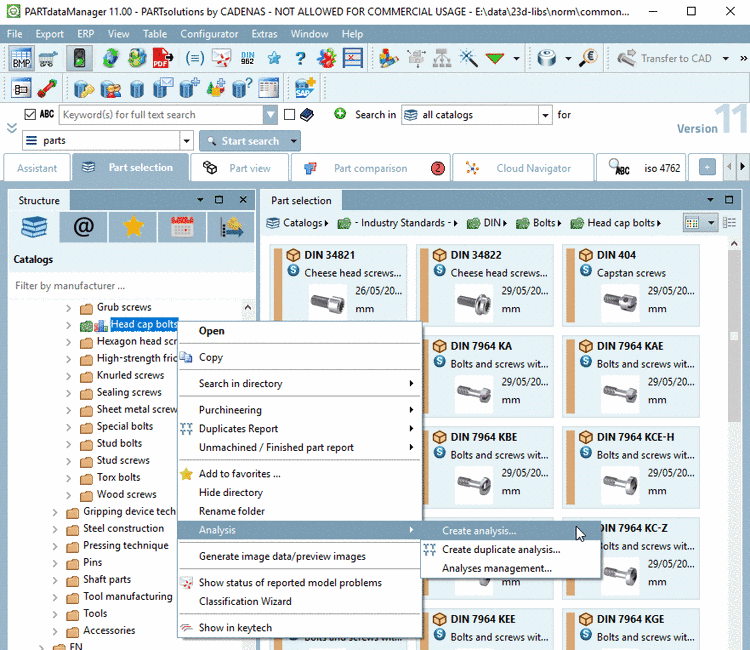Click the Start search button
Viewport: 750px width, 650px height.
[244, 141]
